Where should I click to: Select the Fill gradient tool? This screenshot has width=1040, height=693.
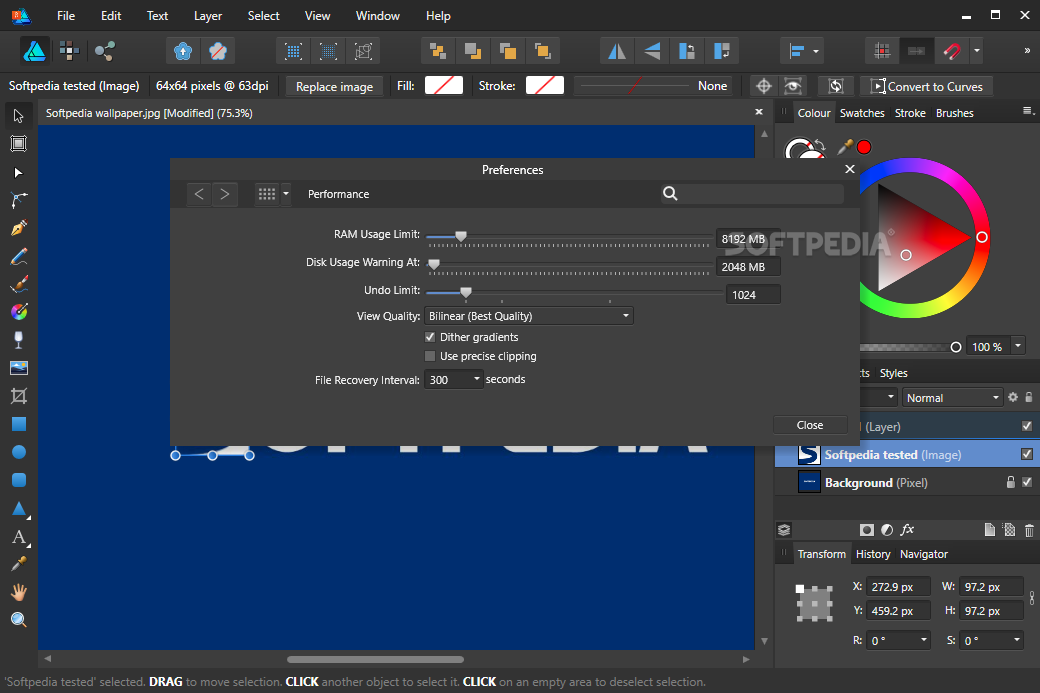coord(19,312)
